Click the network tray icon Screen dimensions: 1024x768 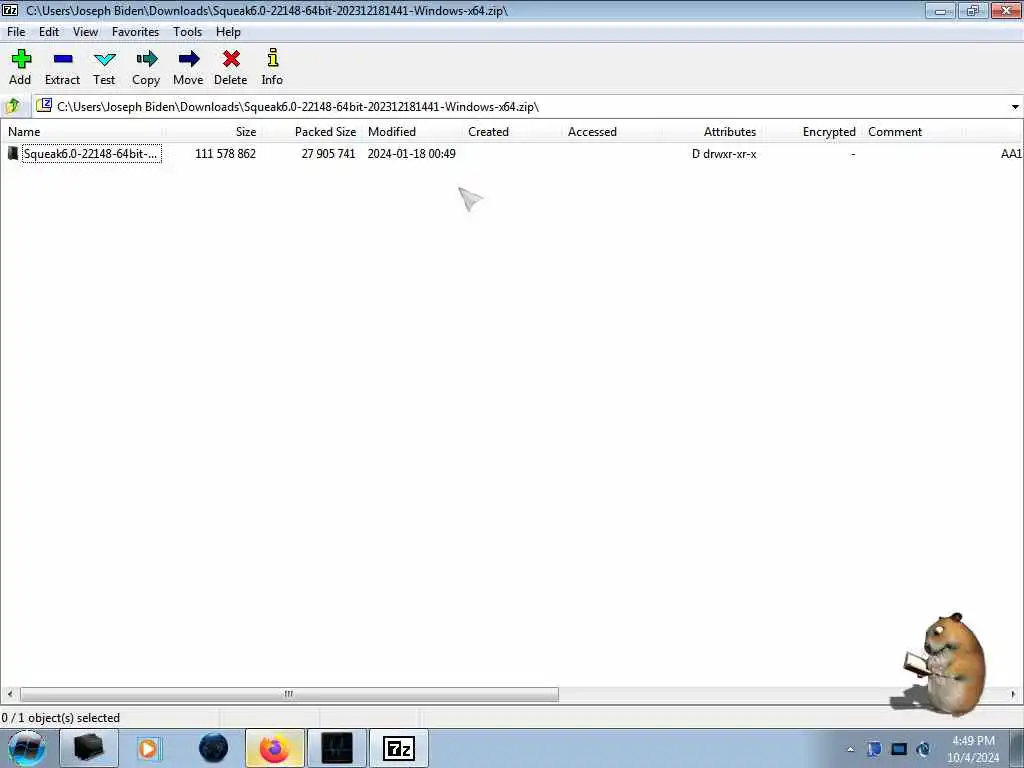point(923,749)
